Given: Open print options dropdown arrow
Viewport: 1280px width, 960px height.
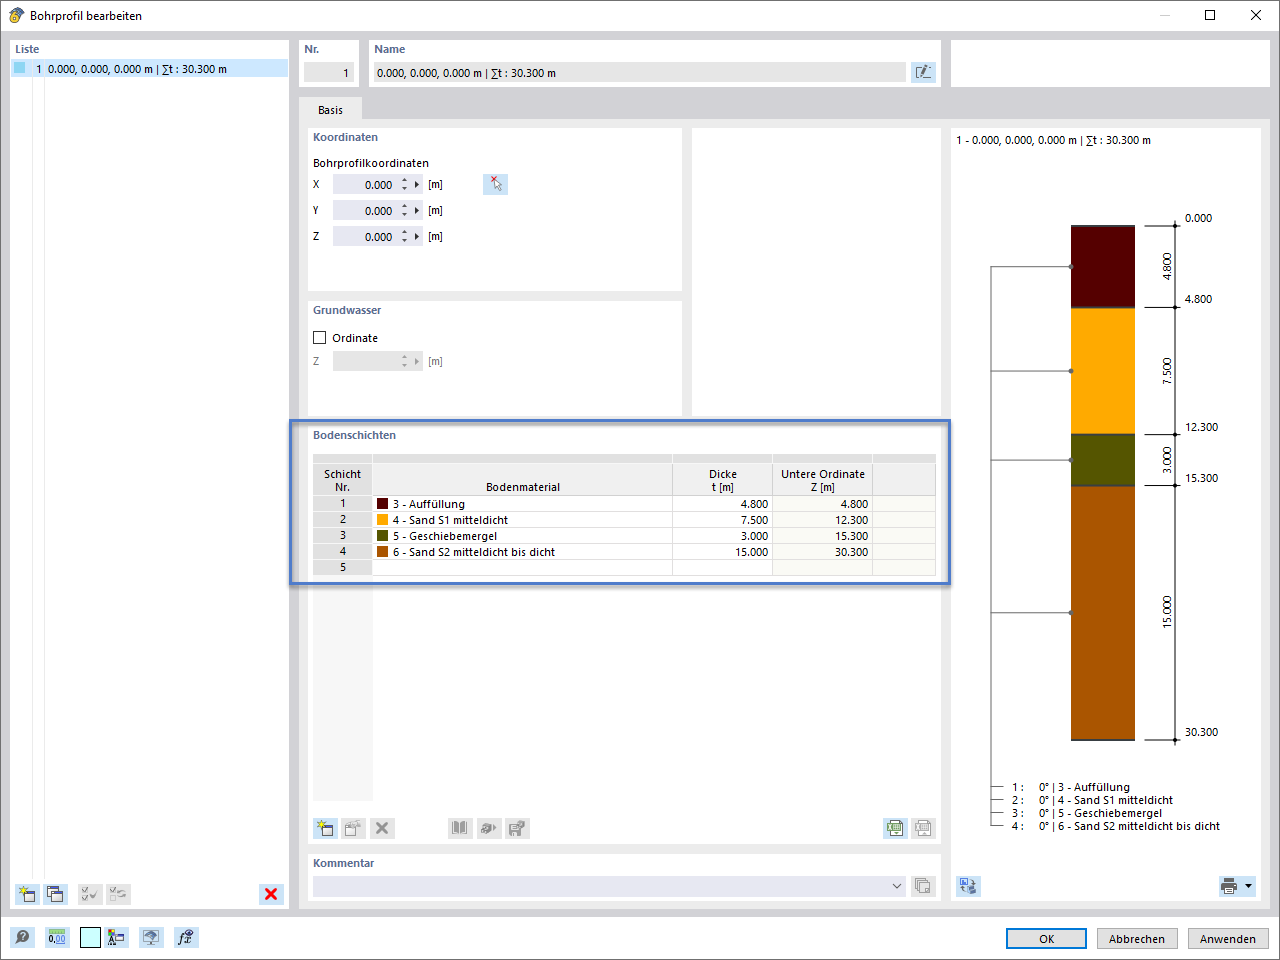Looking at the screenshot, I should click(x=1248, y=886).
